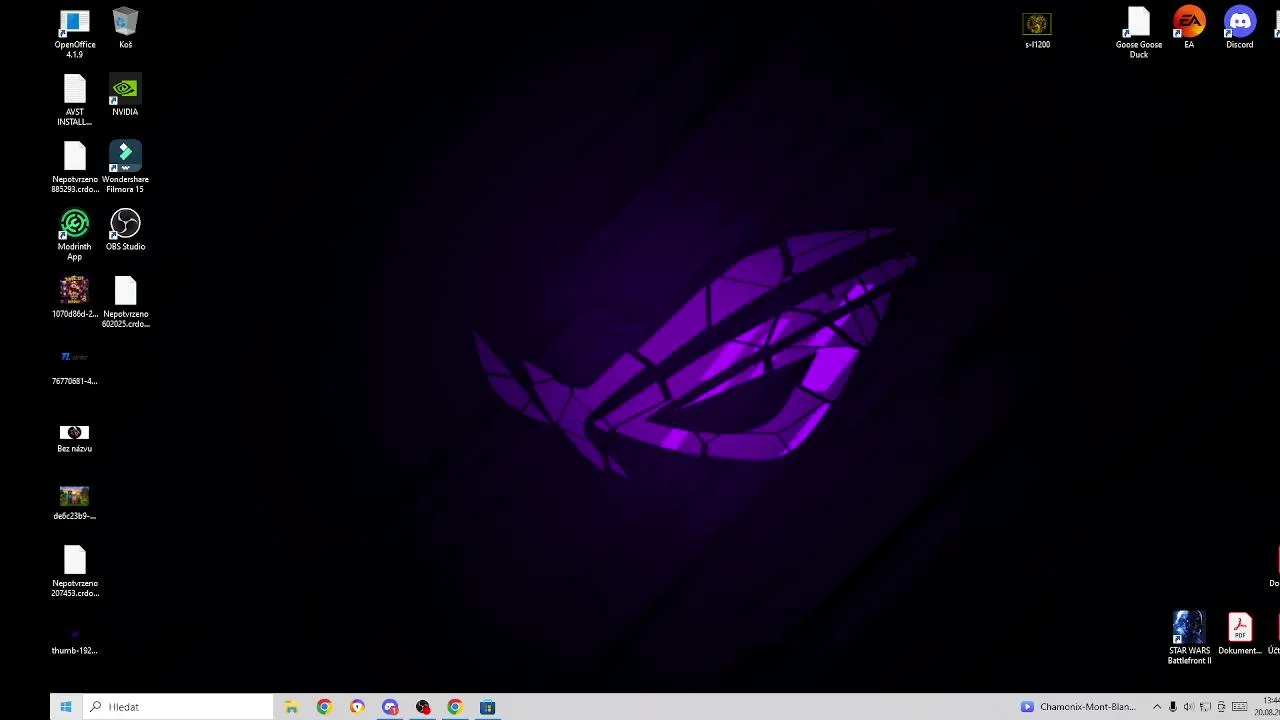Click the microphone icon in system tray
The image size is (1280, 720).
pyautogui.click(x=1173, y=707)
